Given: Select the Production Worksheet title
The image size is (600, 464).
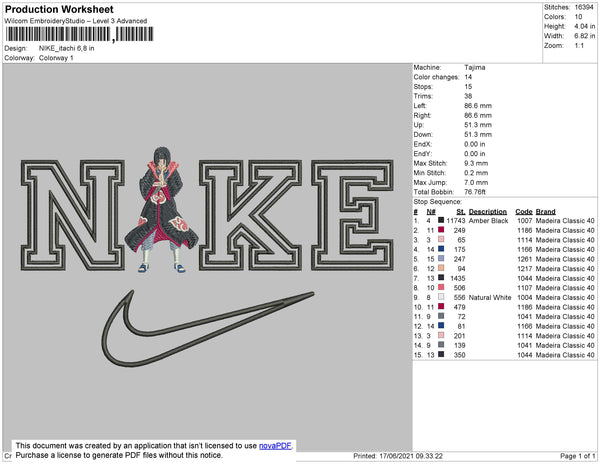Looking at the screenshot, I should coord(59,9).
